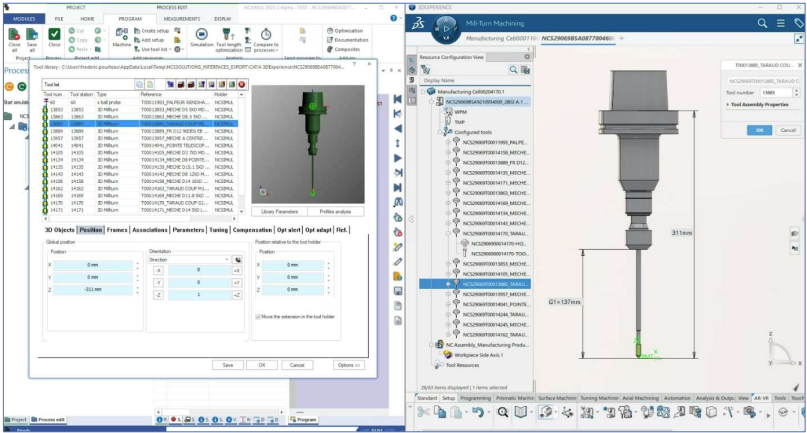
Task: Click search icon in Resource Configuration View
Action: point(513,70)
